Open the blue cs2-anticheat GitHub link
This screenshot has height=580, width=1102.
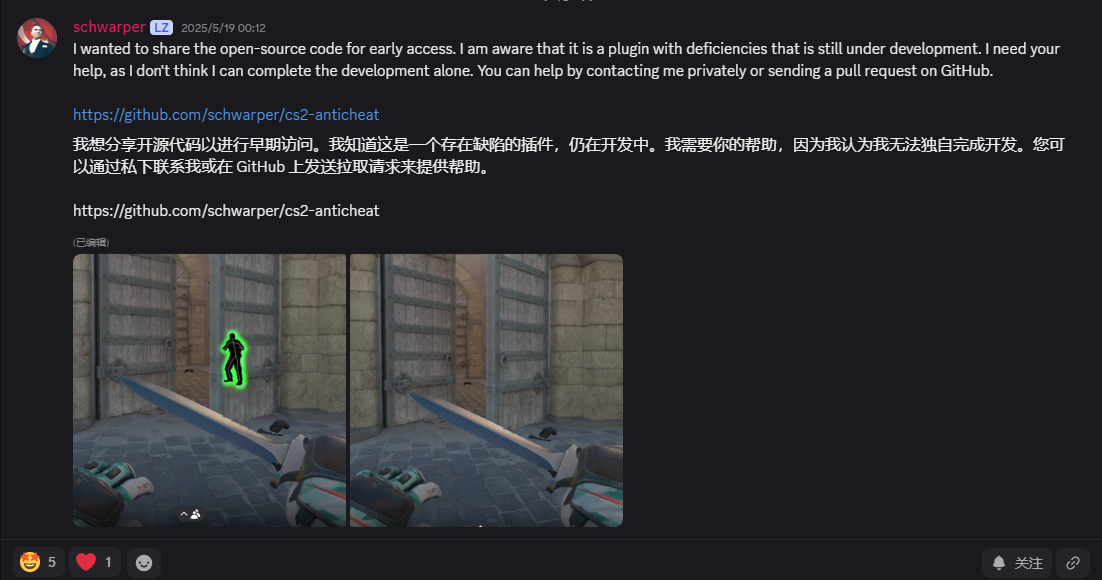[x=226, y=115]
